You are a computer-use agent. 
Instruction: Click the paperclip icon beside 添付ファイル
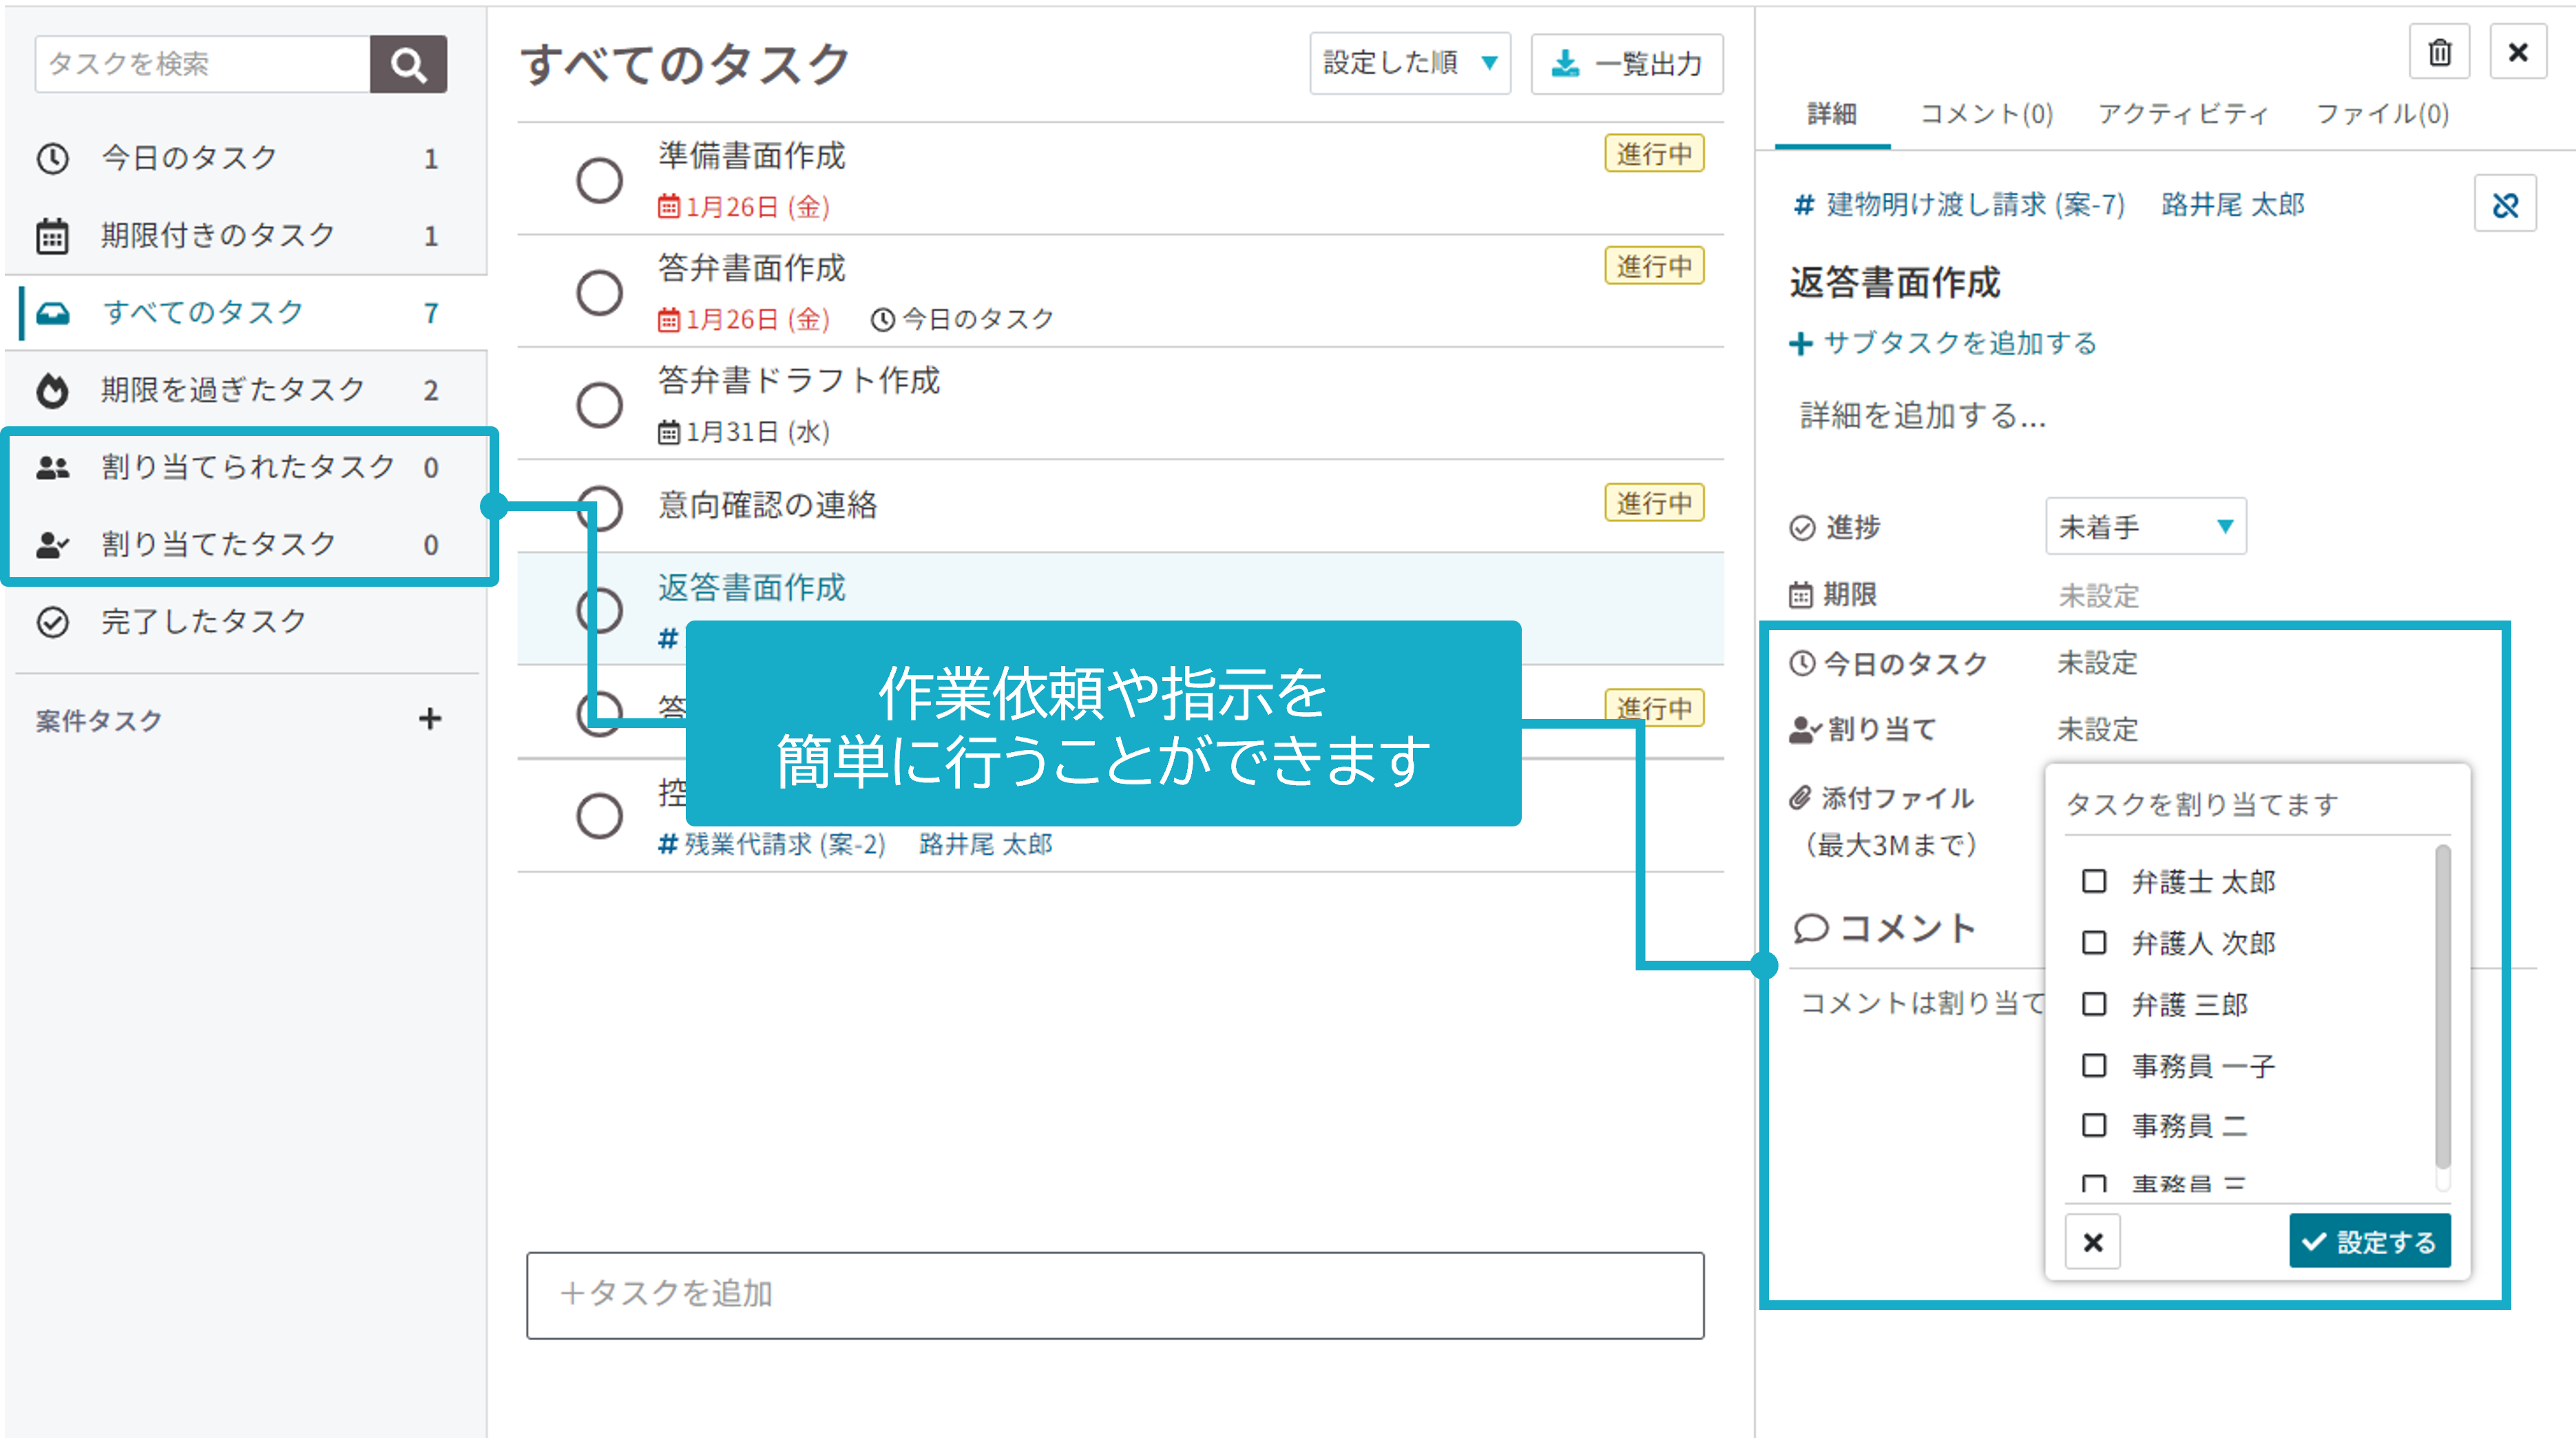(1800, 798)
